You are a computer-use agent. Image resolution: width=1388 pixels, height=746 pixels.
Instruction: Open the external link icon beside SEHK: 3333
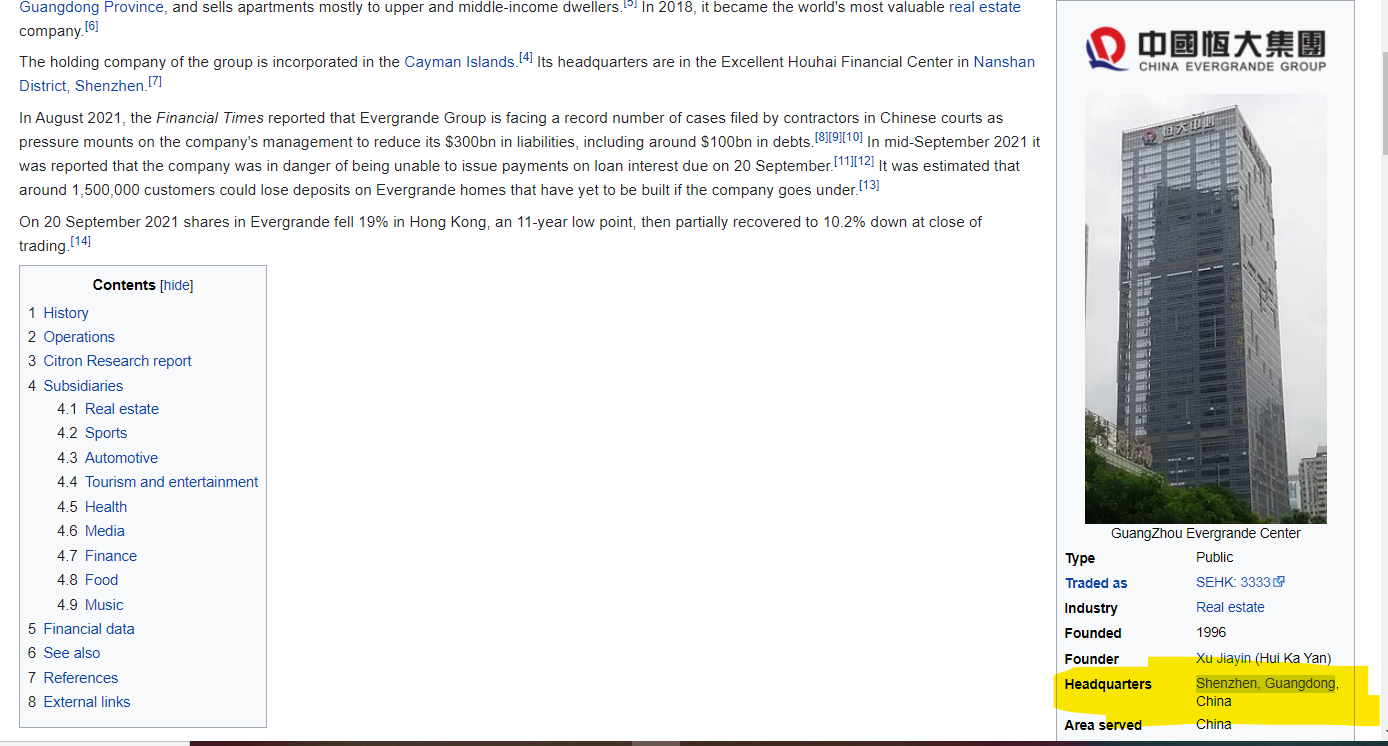point(1279,582)
